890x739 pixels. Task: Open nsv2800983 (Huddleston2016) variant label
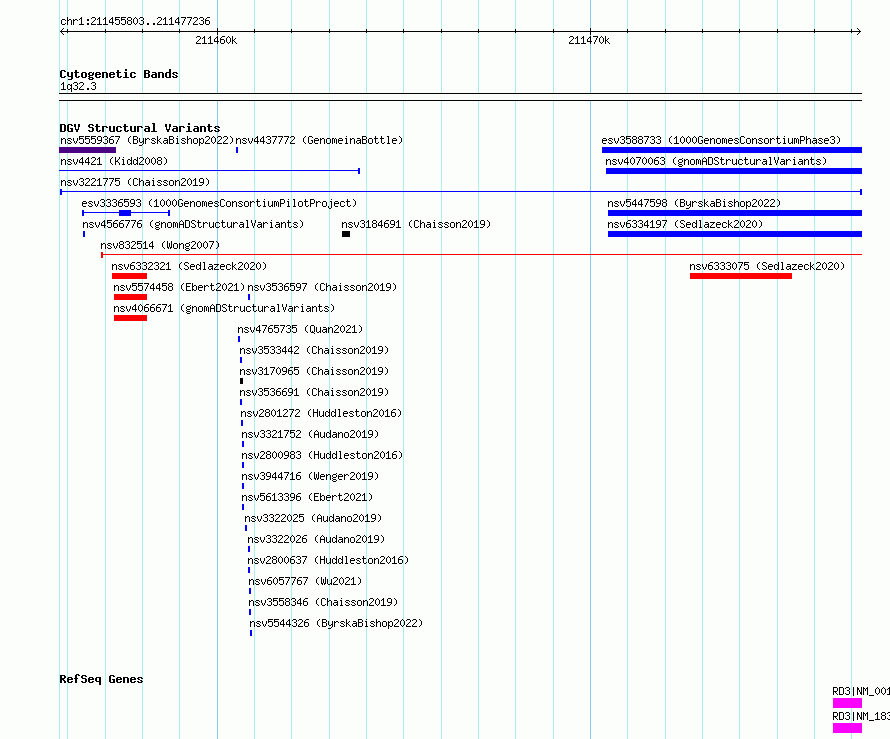322,455
